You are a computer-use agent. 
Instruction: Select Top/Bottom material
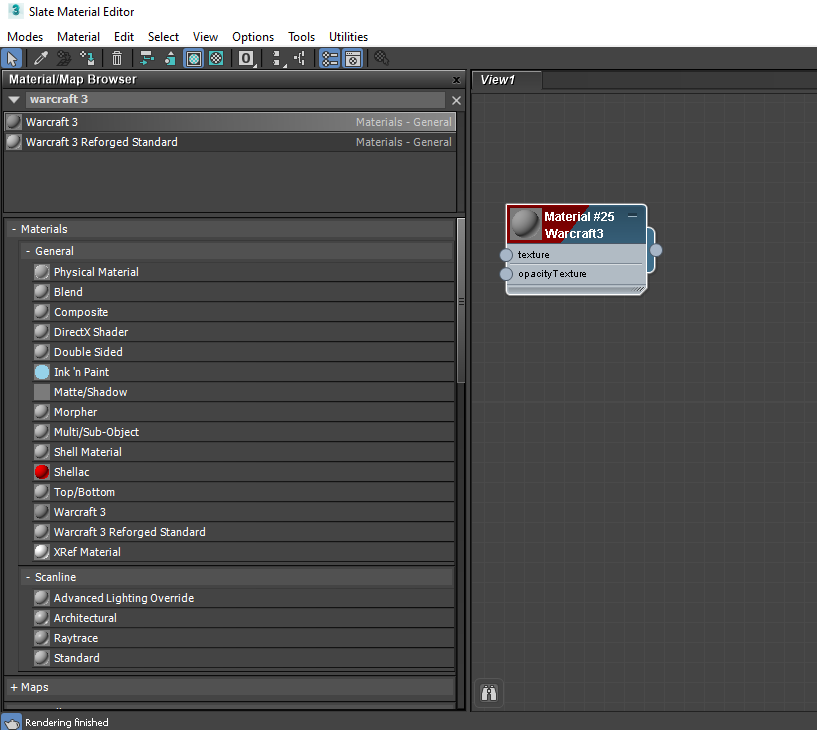coord(243,492)
